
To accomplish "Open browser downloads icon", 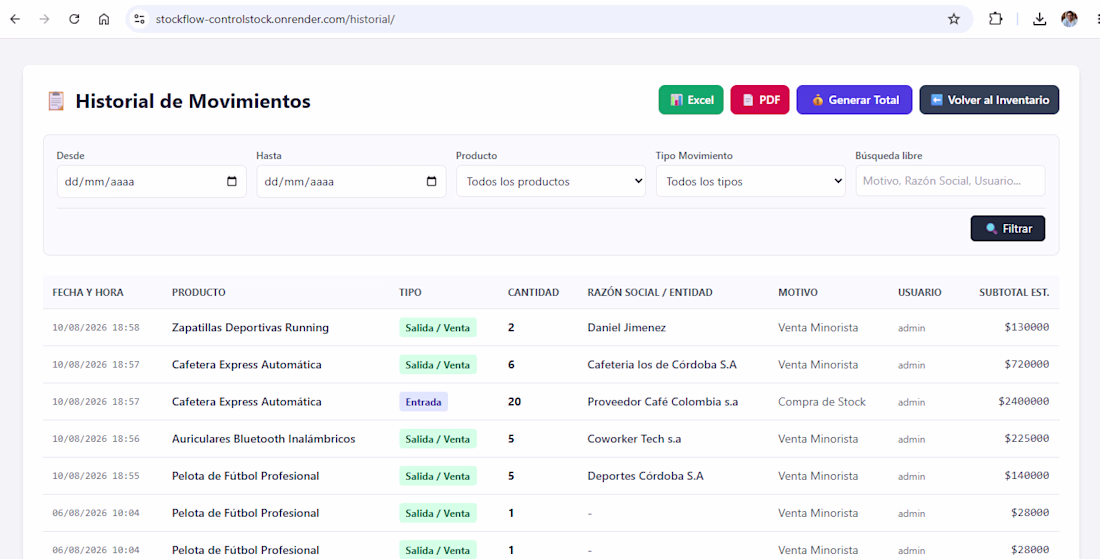I will point(1040,19).
